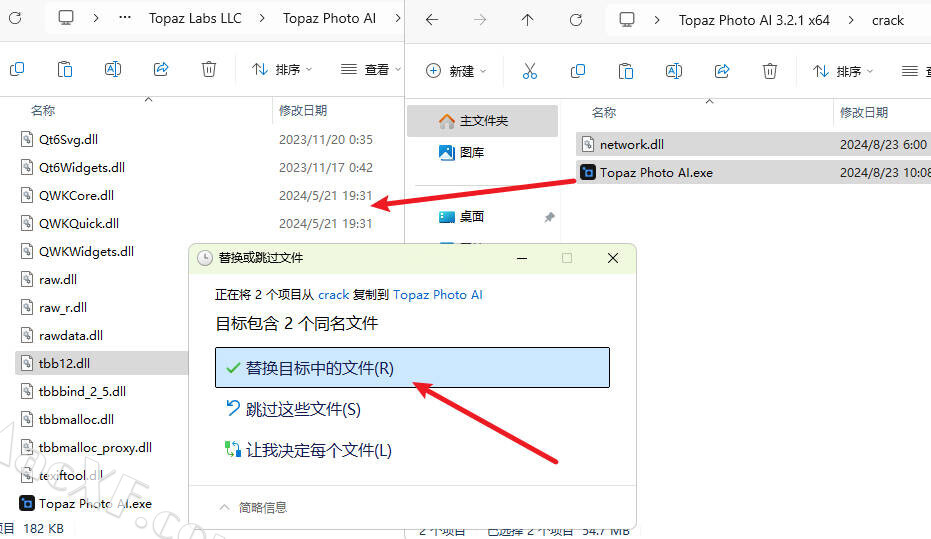Screen dimensions: 931x539
Task: Click PC monitor icon in right address bar
Action: [x=626, y=20]
